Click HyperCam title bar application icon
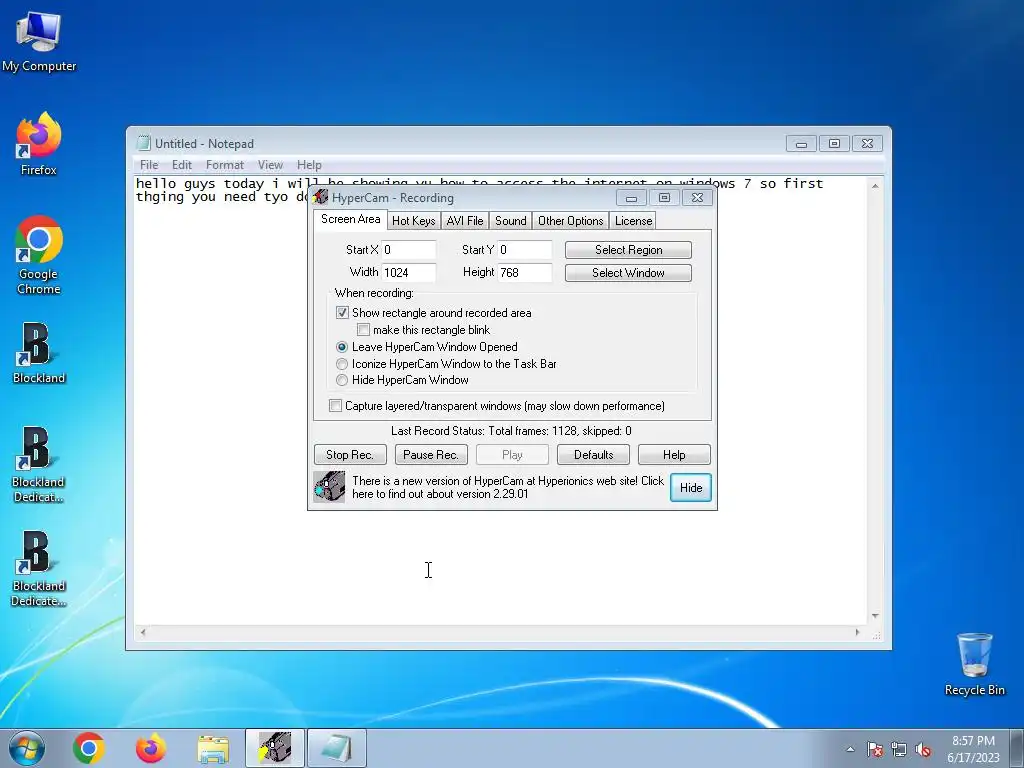 (320, 197)
